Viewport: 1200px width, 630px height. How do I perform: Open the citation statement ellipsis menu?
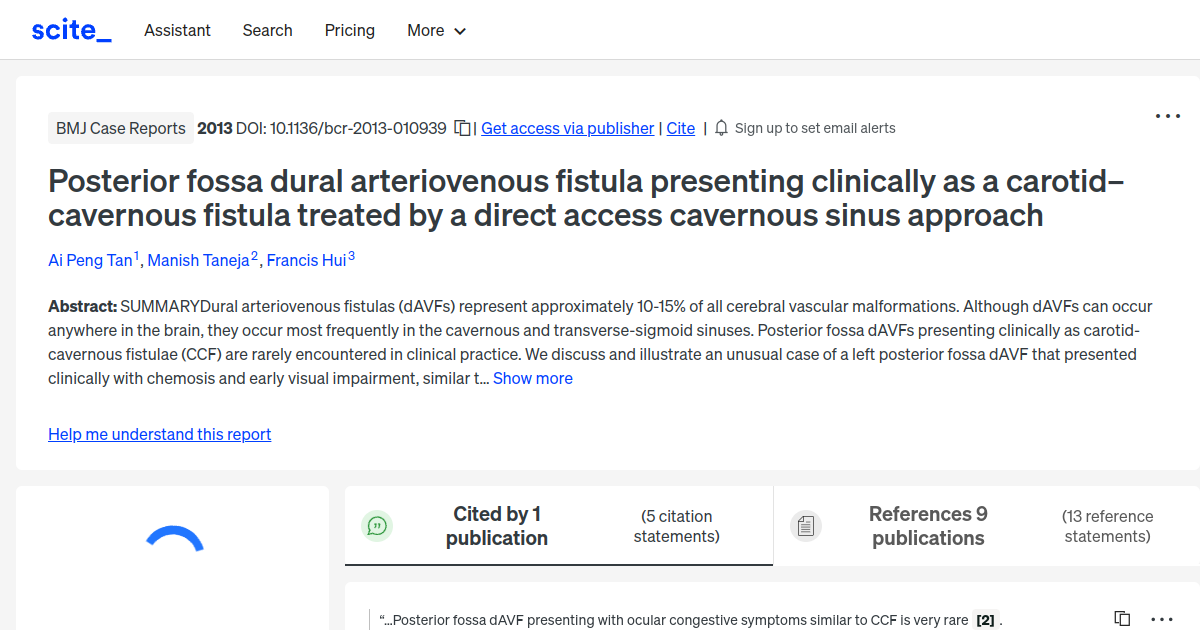click(1161, 619)
